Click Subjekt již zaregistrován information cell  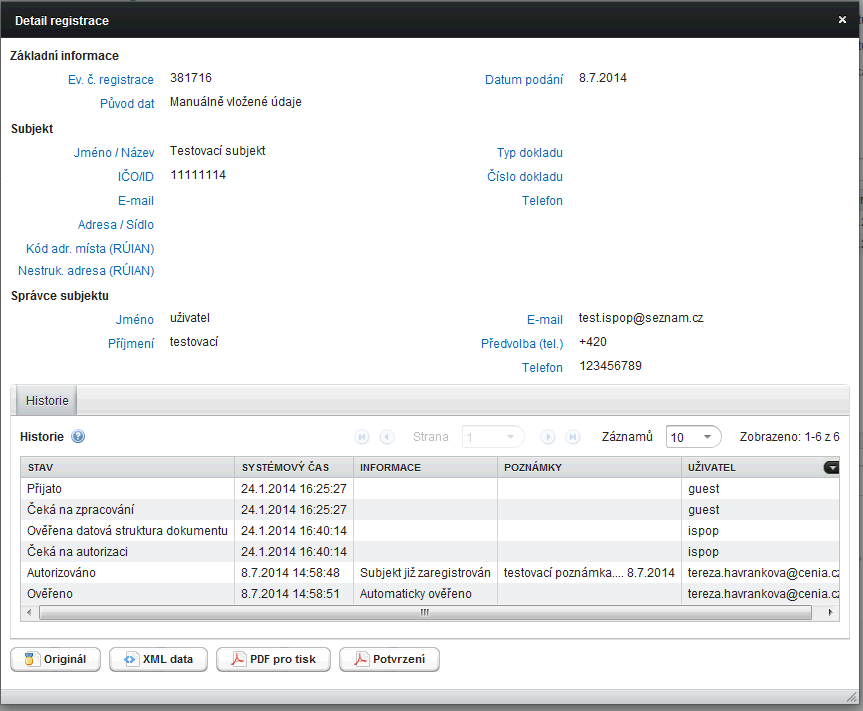click(425, 572)
